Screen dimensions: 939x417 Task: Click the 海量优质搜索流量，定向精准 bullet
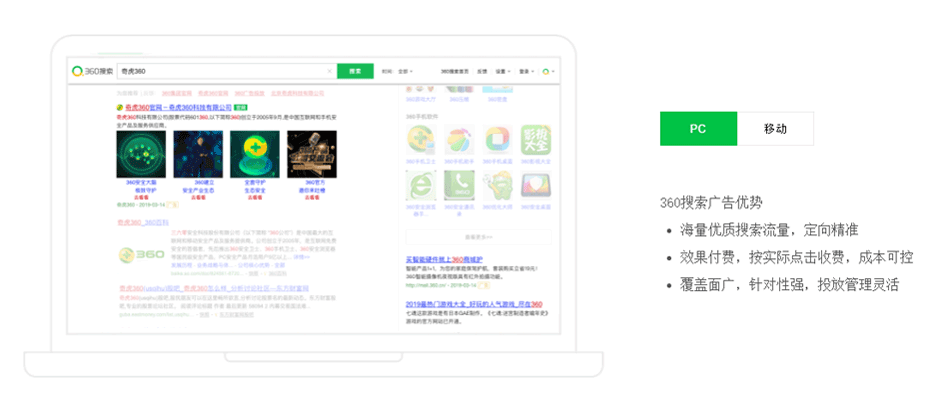(769, 230)
